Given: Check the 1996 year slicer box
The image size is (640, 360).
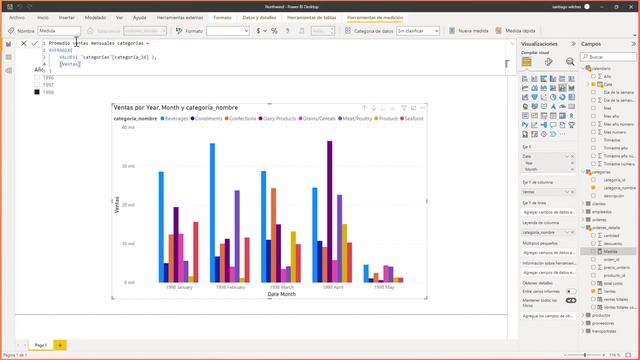Looking at the screenshot, I should tap(37, 78).
